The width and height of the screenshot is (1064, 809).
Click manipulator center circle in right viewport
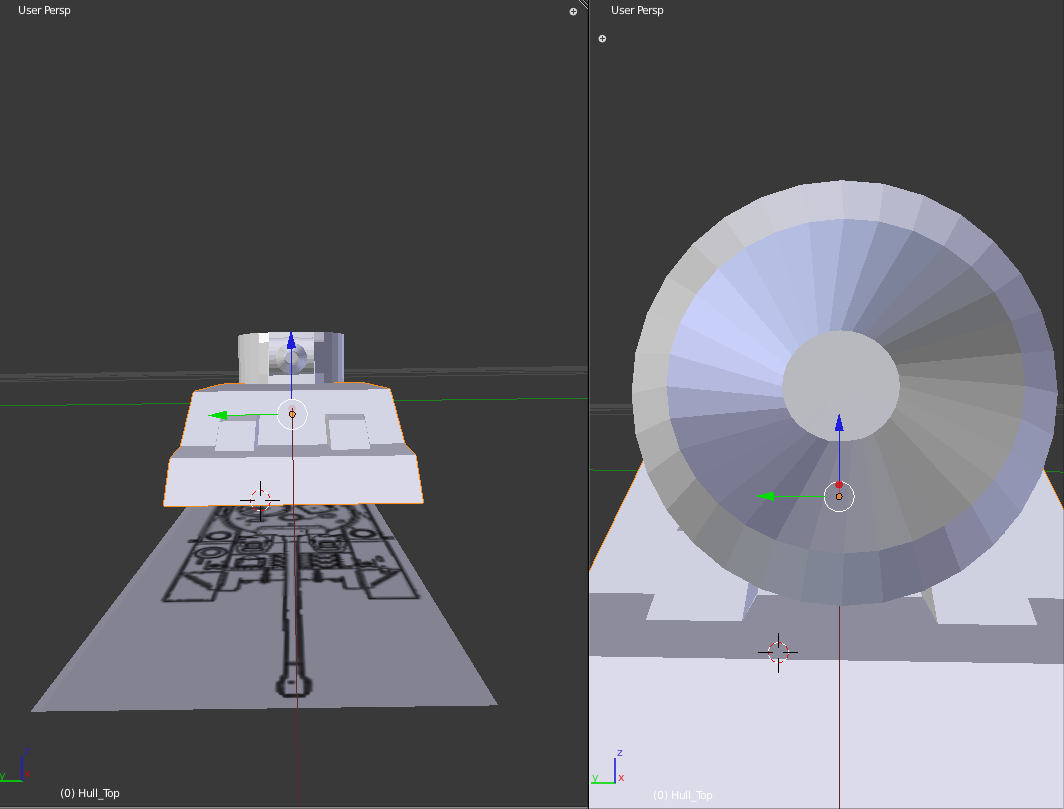(x=839, y=496)
